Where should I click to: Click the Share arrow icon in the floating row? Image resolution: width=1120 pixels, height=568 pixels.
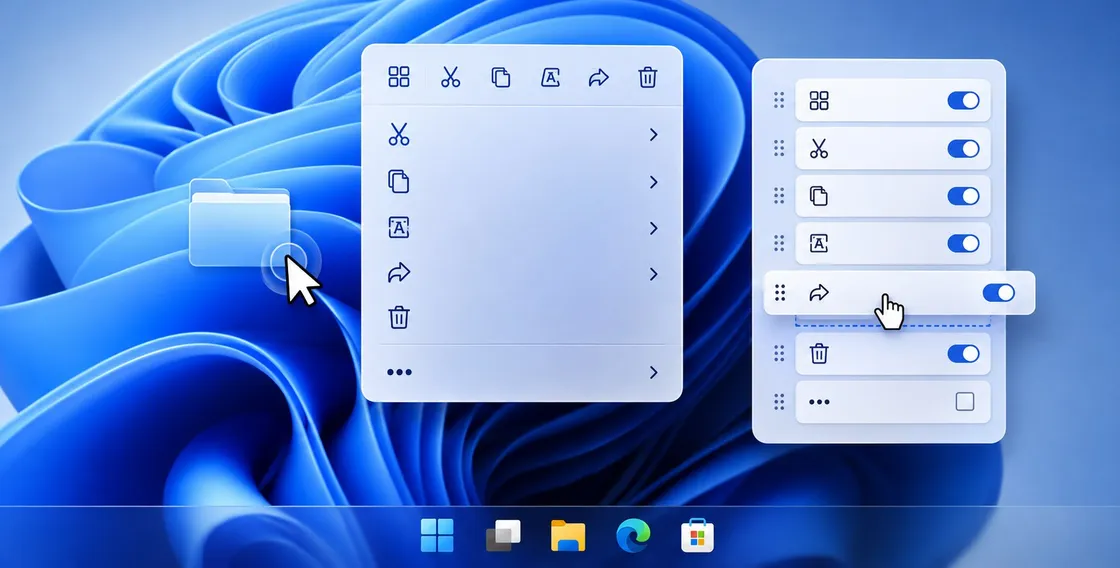(x=819, y=292)
